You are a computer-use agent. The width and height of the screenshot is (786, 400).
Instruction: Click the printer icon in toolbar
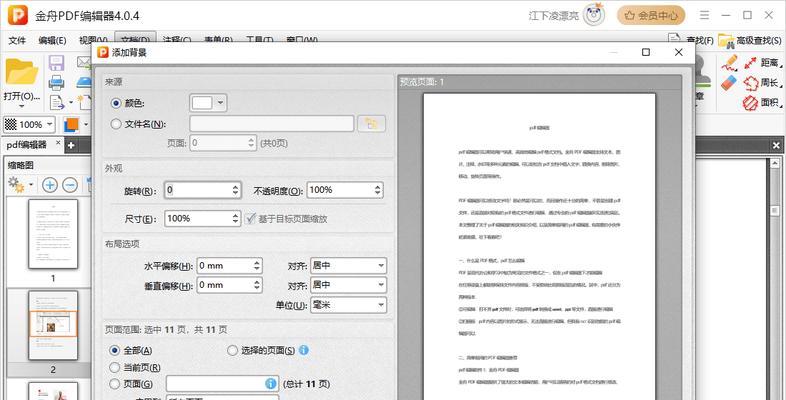[x=56, y=83]
